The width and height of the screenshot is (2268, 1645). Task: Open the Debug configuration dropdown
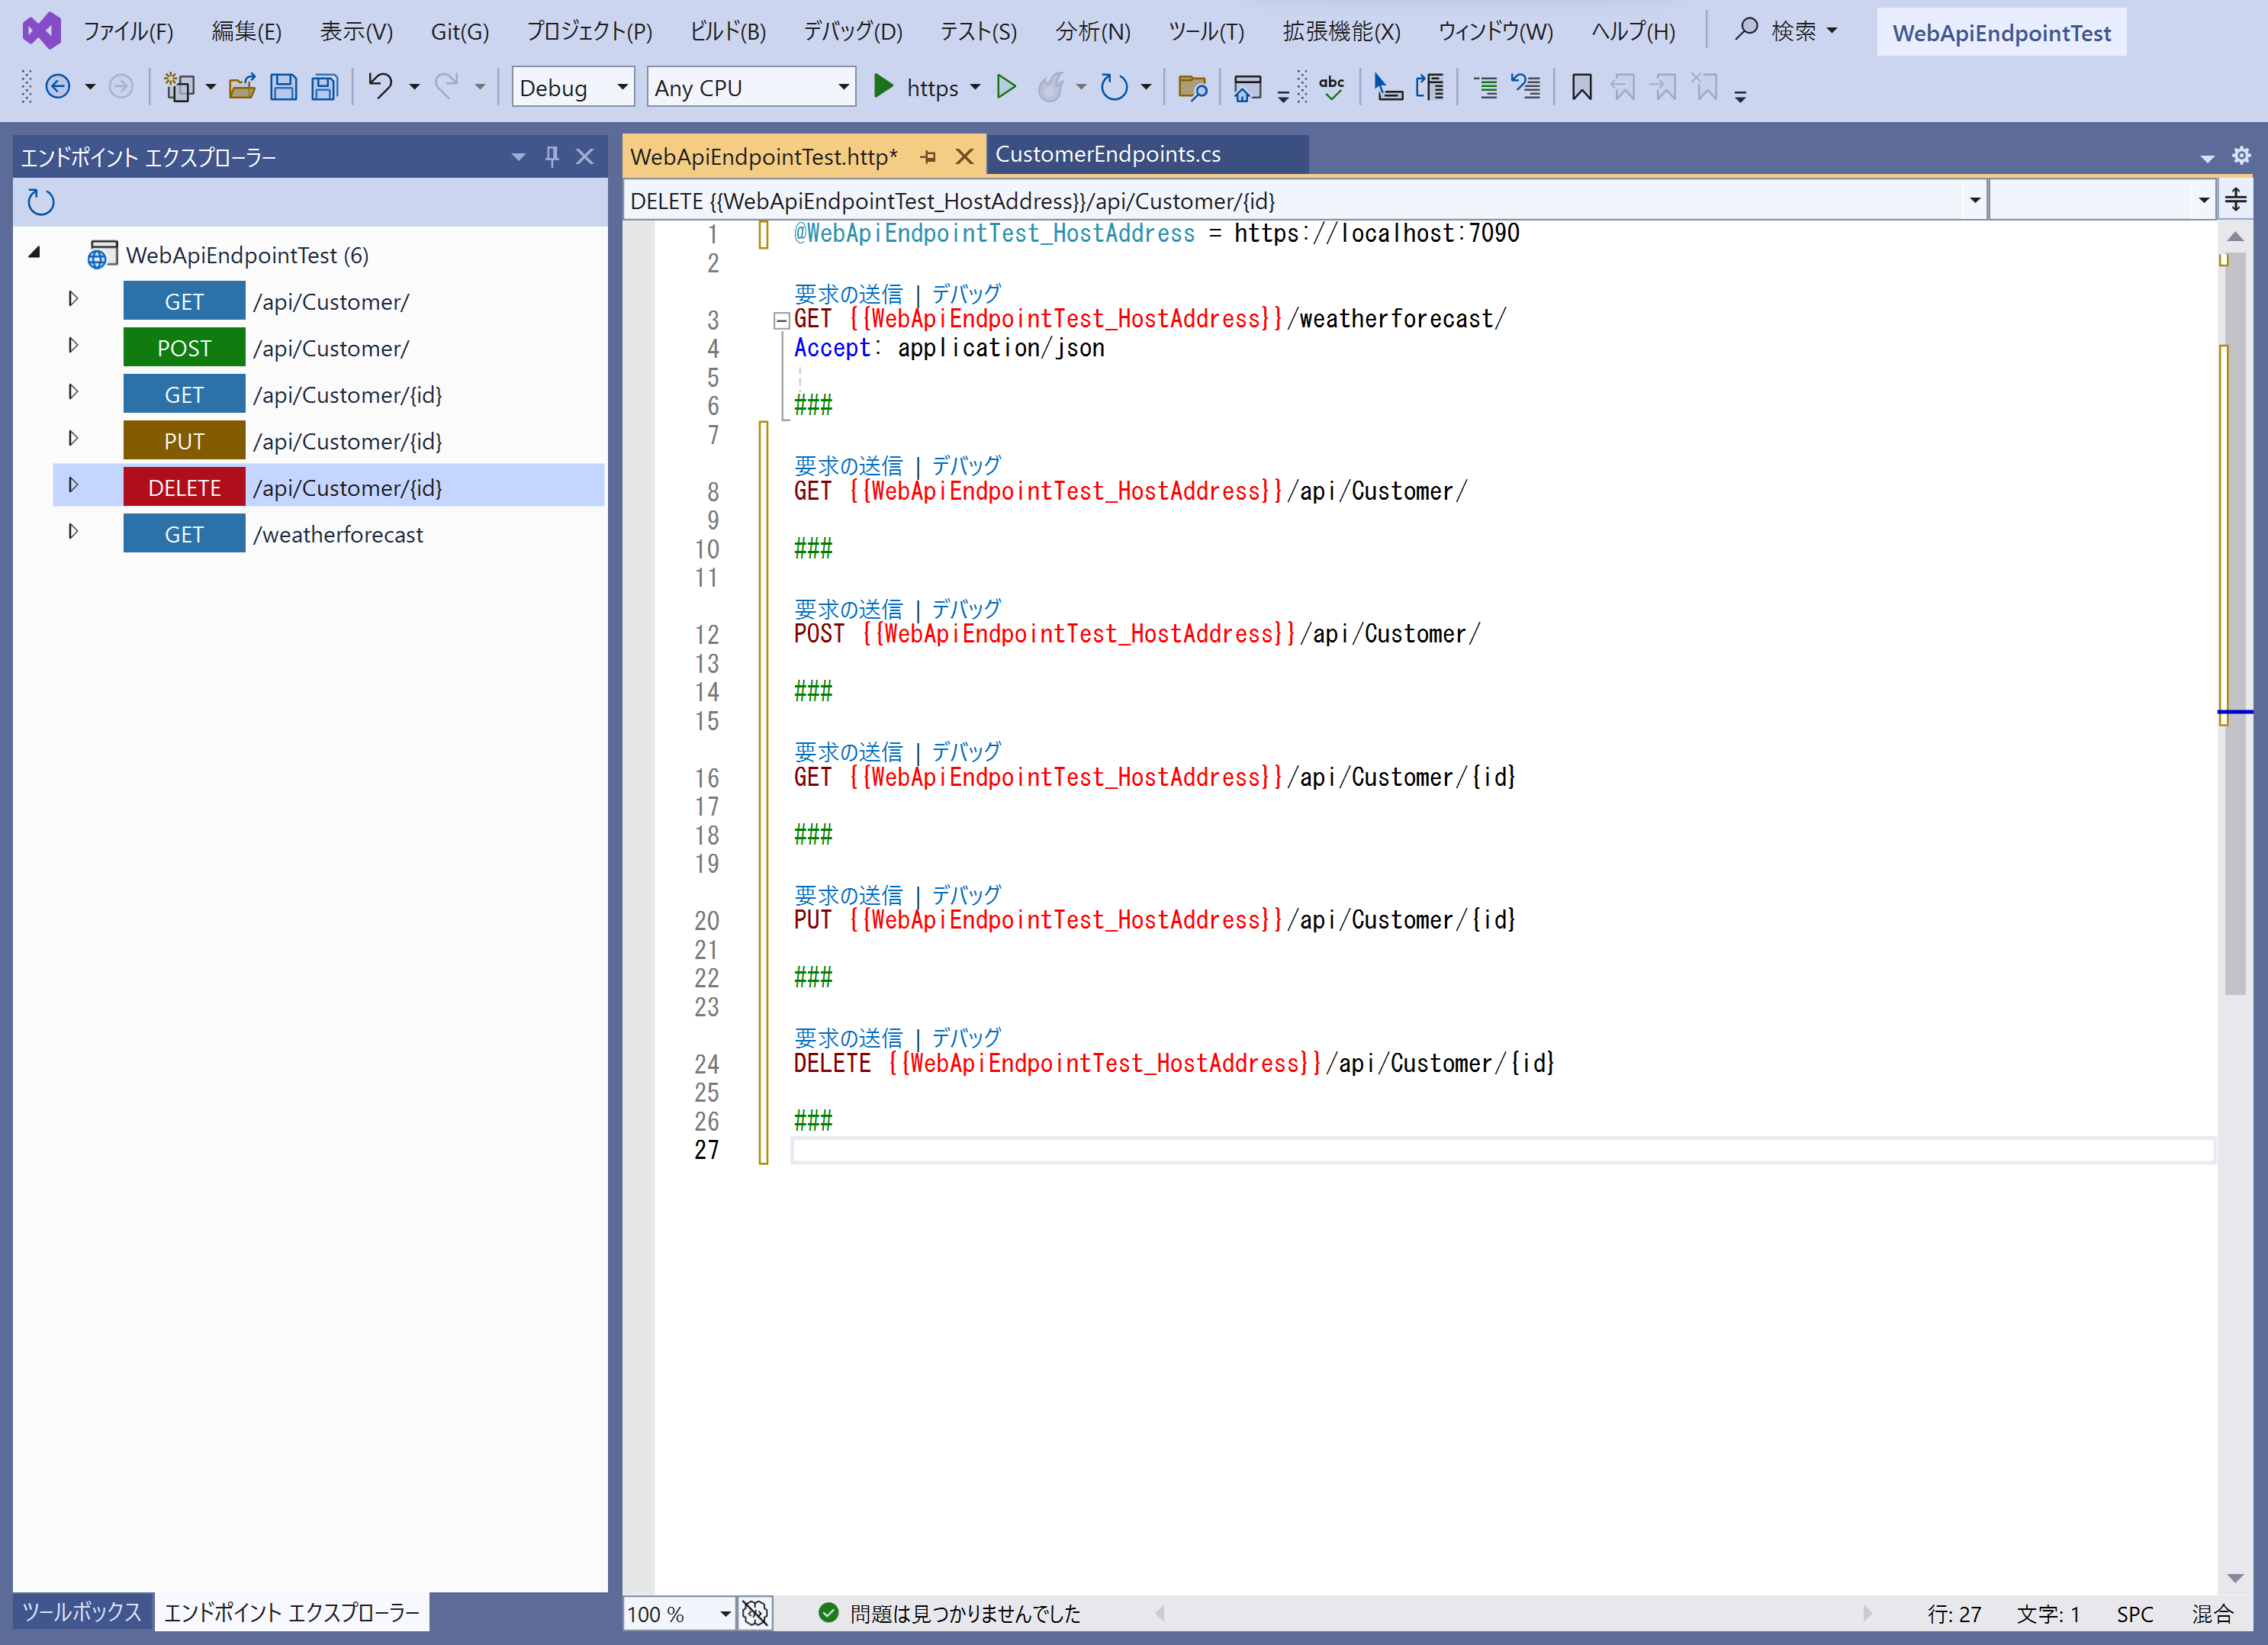[573, 88]
